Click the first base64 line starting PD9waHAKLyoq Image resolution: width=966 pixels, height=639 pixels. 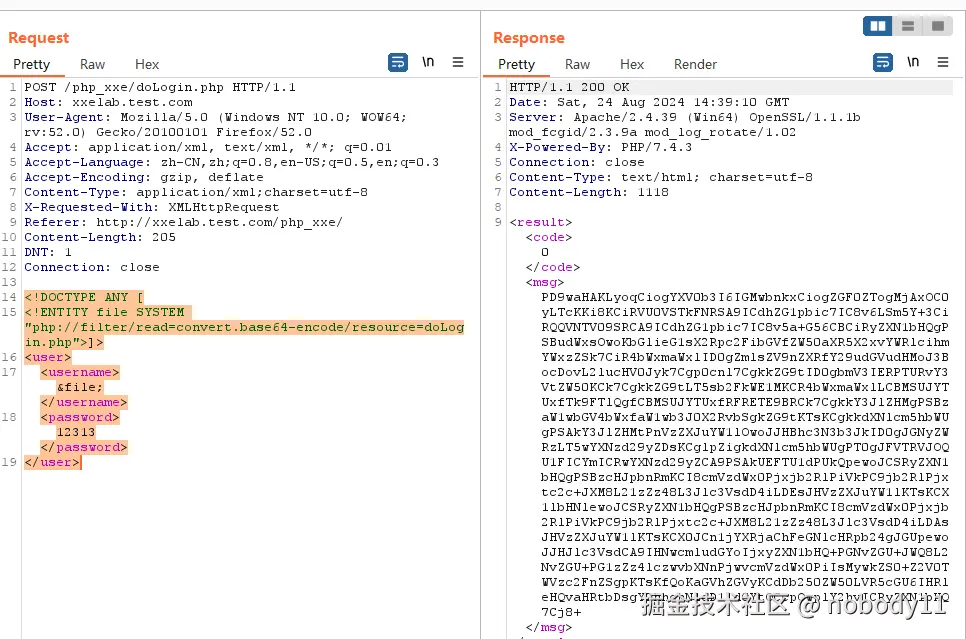(x=745, y=297)
